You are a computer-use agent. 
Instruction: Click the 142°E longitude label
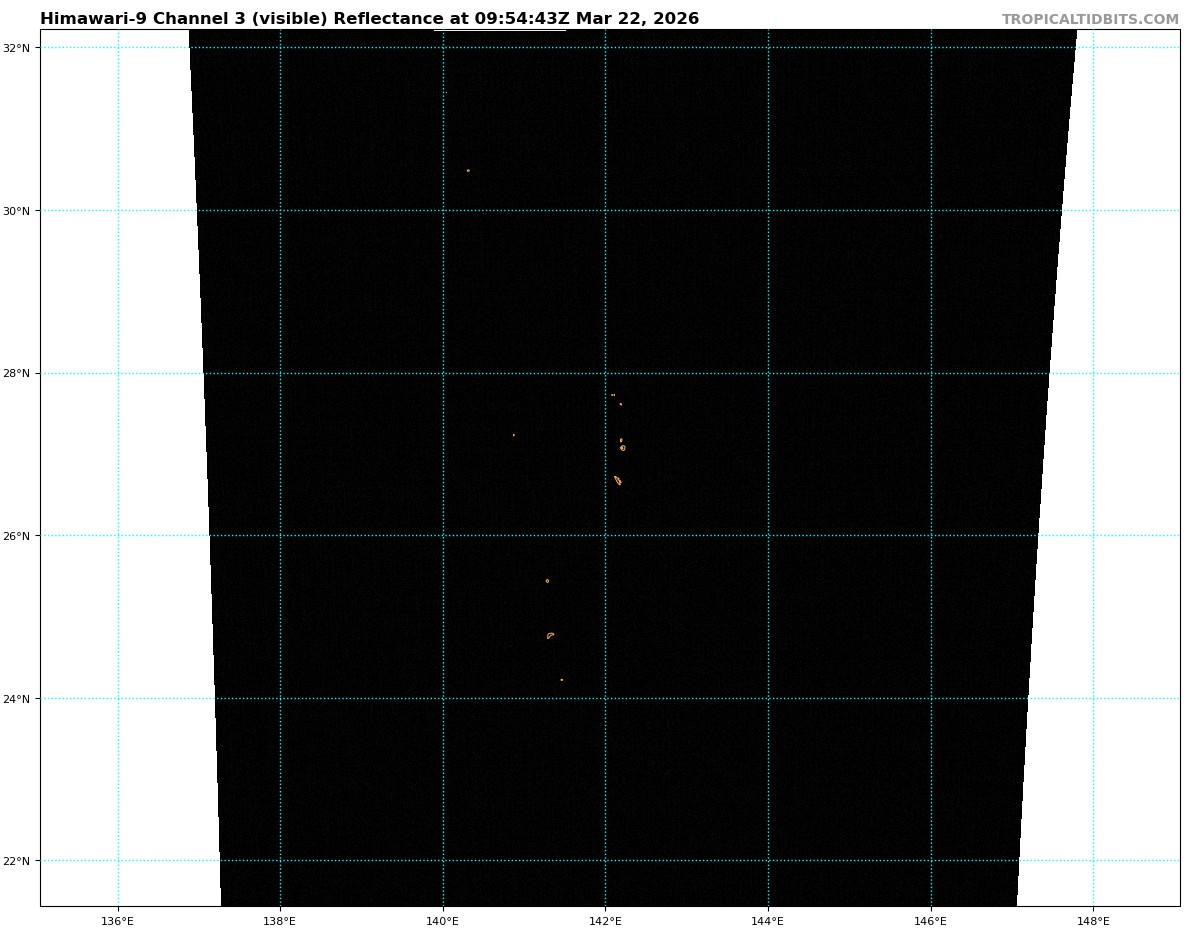[605, 920]
